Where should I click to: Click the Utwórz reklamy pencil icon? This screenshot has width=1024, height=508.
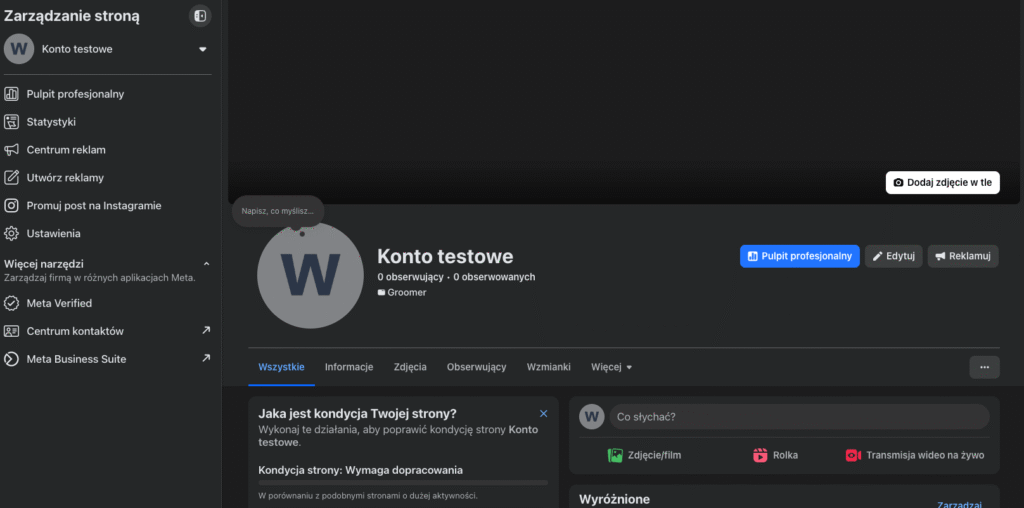click(x=11, y=178)
